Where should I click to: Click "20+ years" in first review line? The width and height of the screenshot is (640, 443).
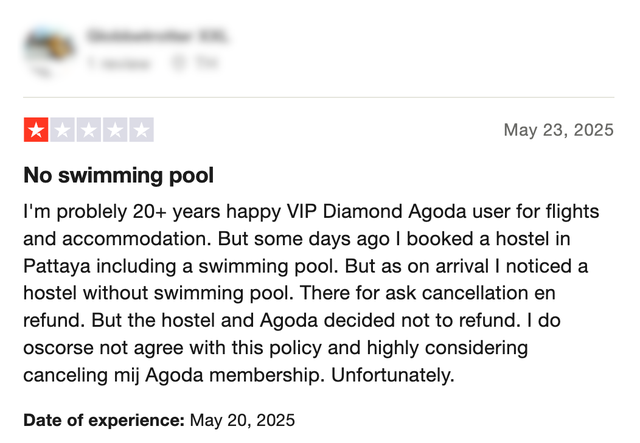coord(176,212)
